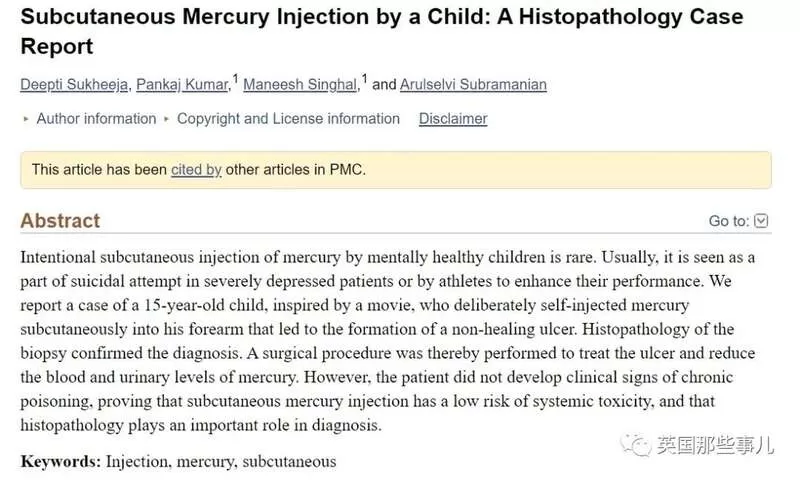800x480 pixels.
Task: Click the triangle before Author information
Action: click(26, 119)
